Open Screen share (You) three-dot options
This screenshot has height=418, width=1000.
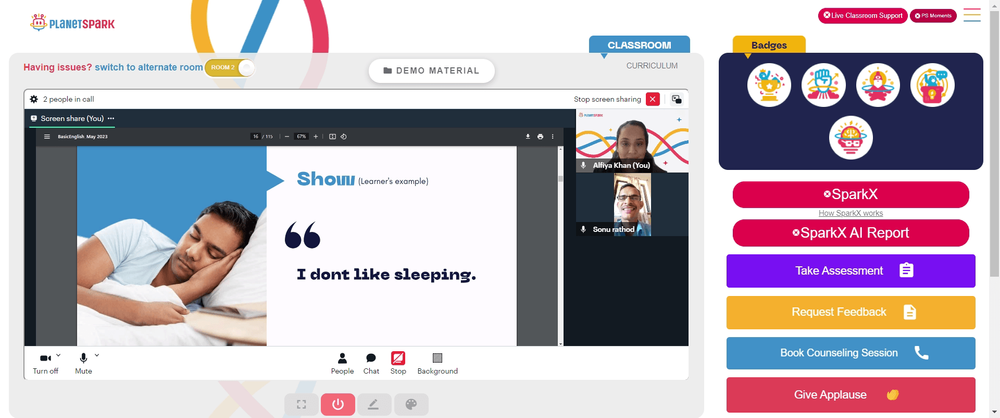click(111, 118)
